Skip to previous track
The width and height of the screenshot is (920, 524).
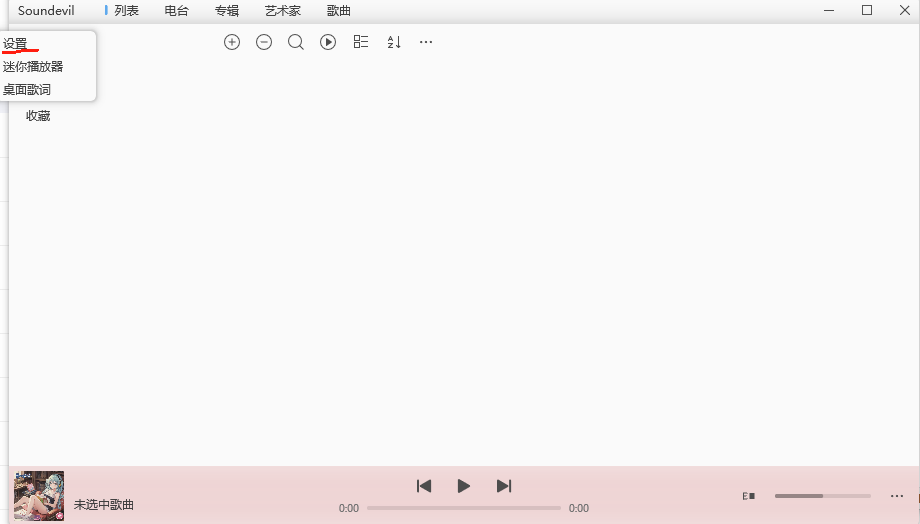click(424, 486)
